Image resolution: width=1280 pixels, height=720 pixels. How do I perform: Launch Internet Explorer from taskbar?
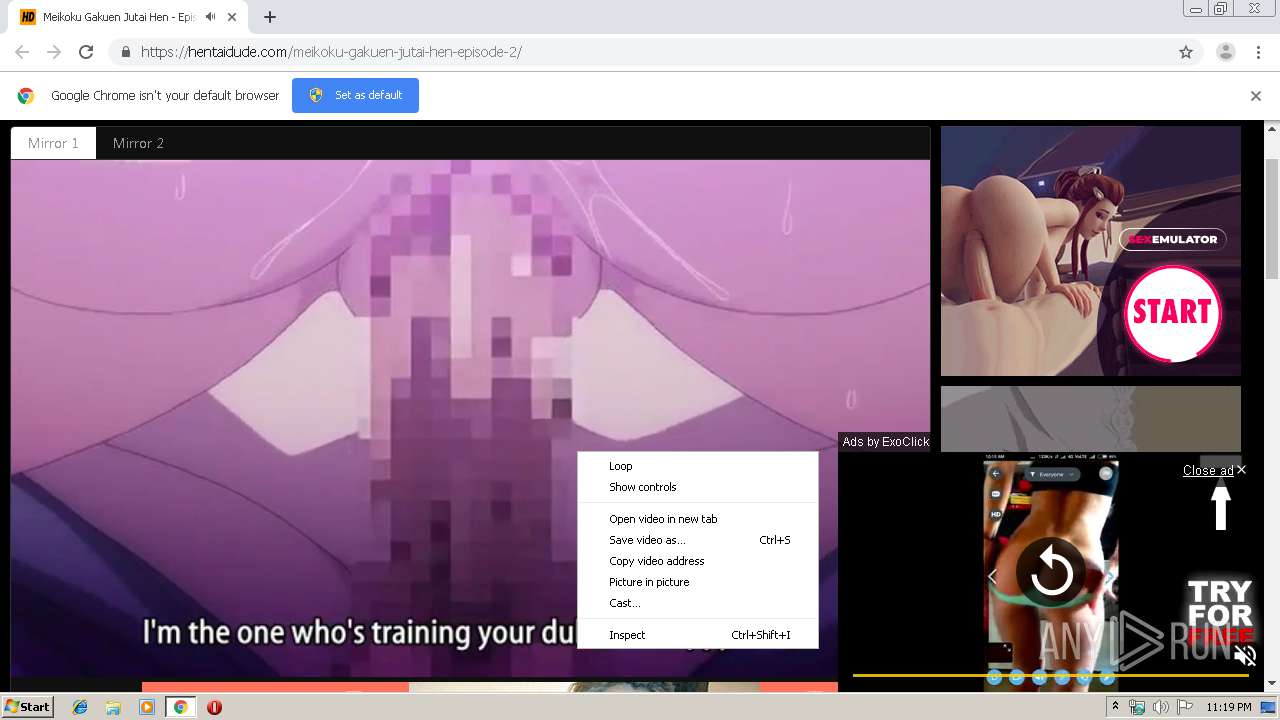click(x=80, y=707)
